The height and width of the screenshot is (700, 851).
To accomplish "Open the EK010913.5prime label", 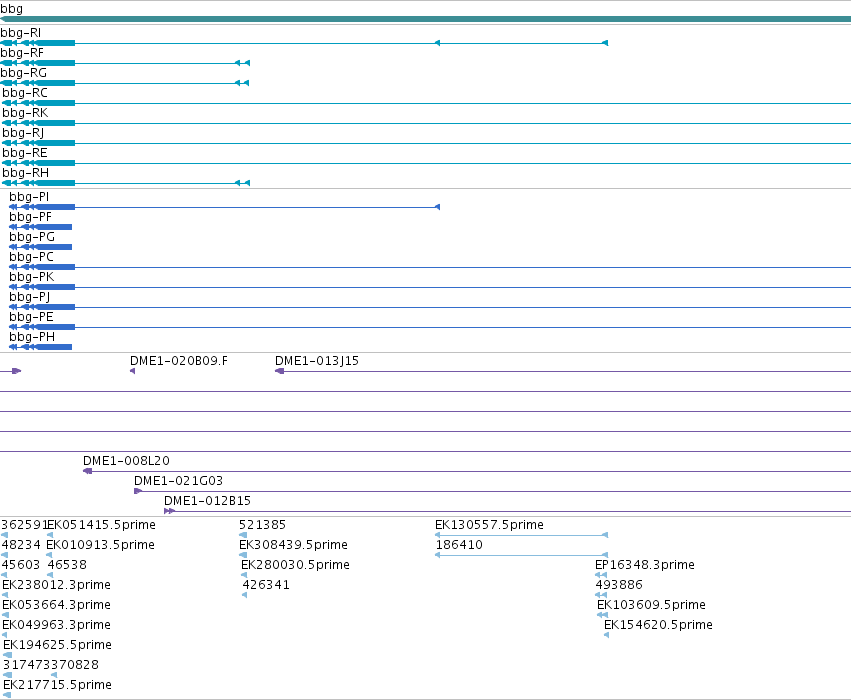I will point(100,545).
